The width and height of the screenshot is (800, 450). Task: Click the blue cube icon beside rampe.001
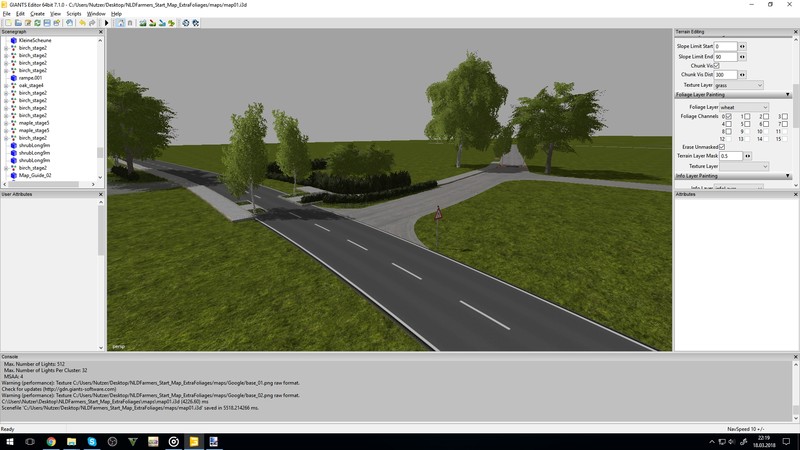[x=14, y=78]
